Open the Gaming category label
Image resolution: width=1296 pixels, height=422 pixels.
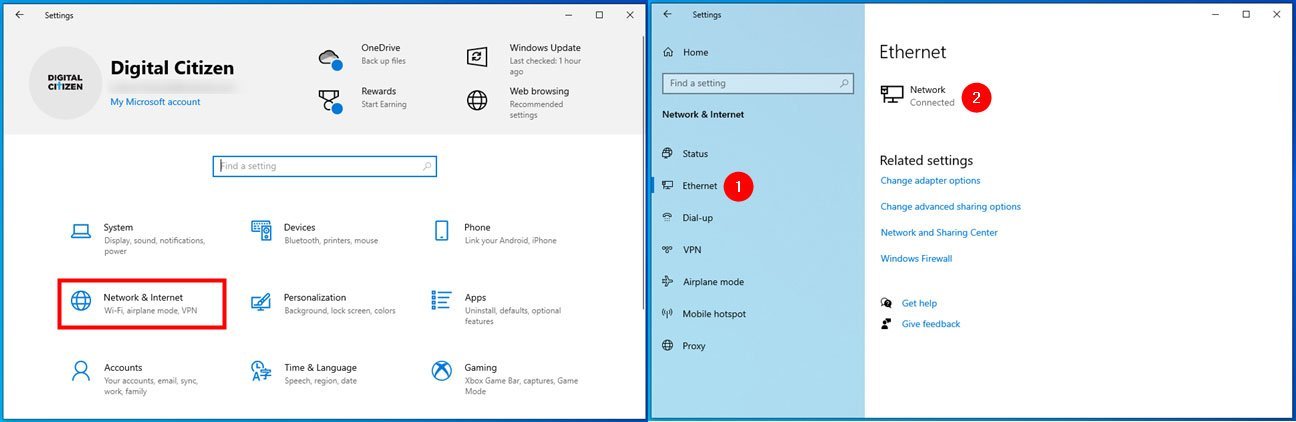pyautogui.click(x=480, y=368)
